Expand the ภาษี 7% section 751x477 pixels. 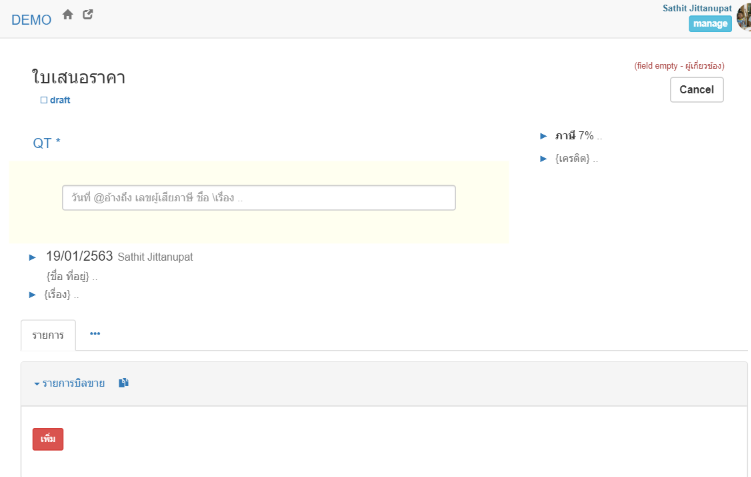[543, 135]
